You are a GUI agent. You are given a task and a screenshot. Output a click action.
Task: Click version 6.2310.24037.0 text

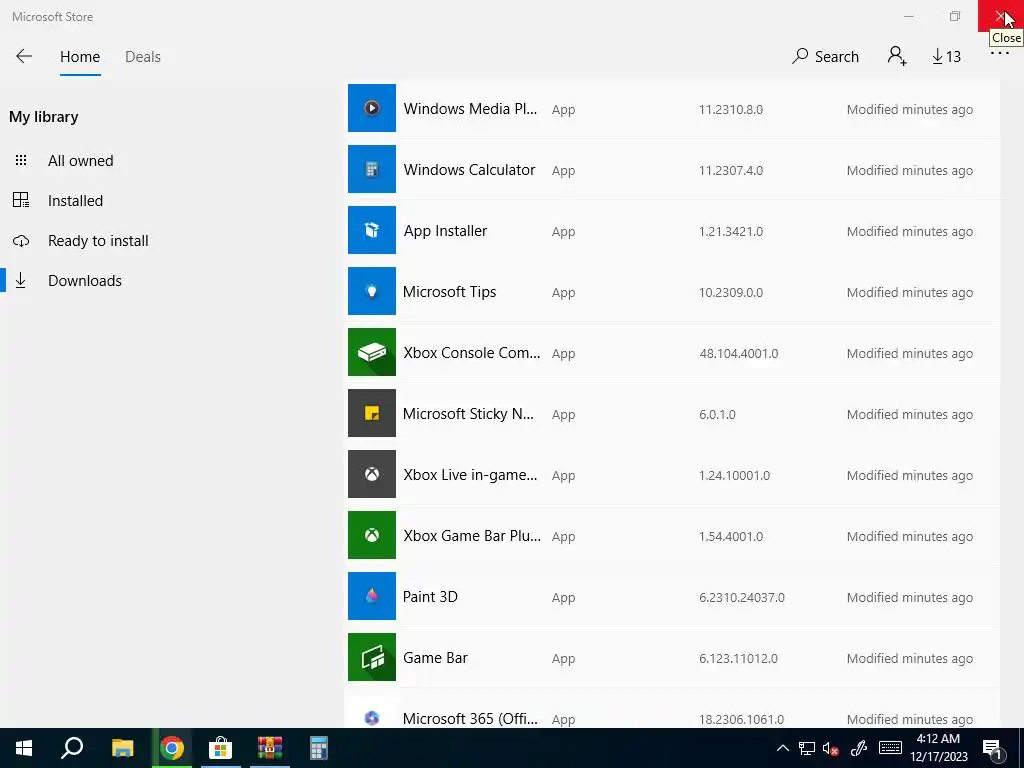[x=742, y=598]
